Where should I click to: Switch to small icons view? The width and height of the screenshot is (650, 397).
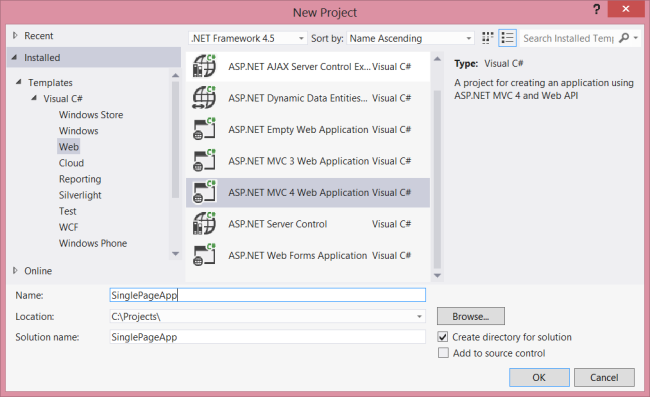(488, 38)
